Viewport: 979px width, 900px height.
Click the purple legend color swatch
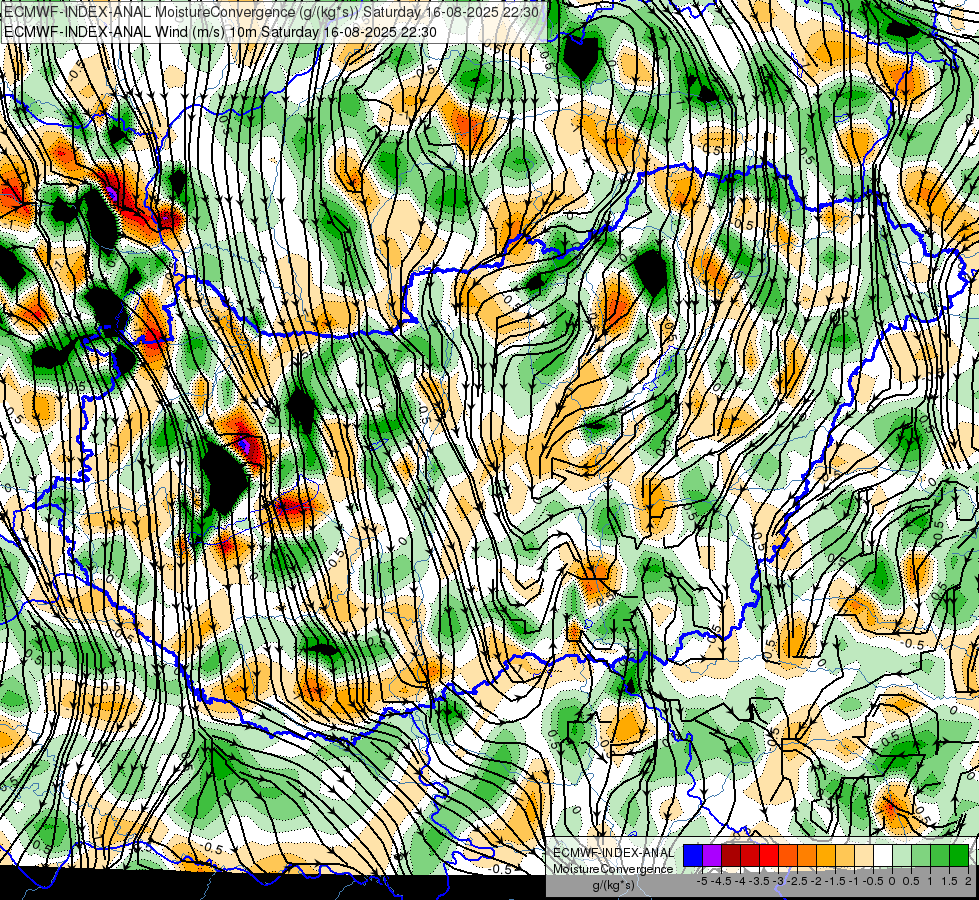712,855
